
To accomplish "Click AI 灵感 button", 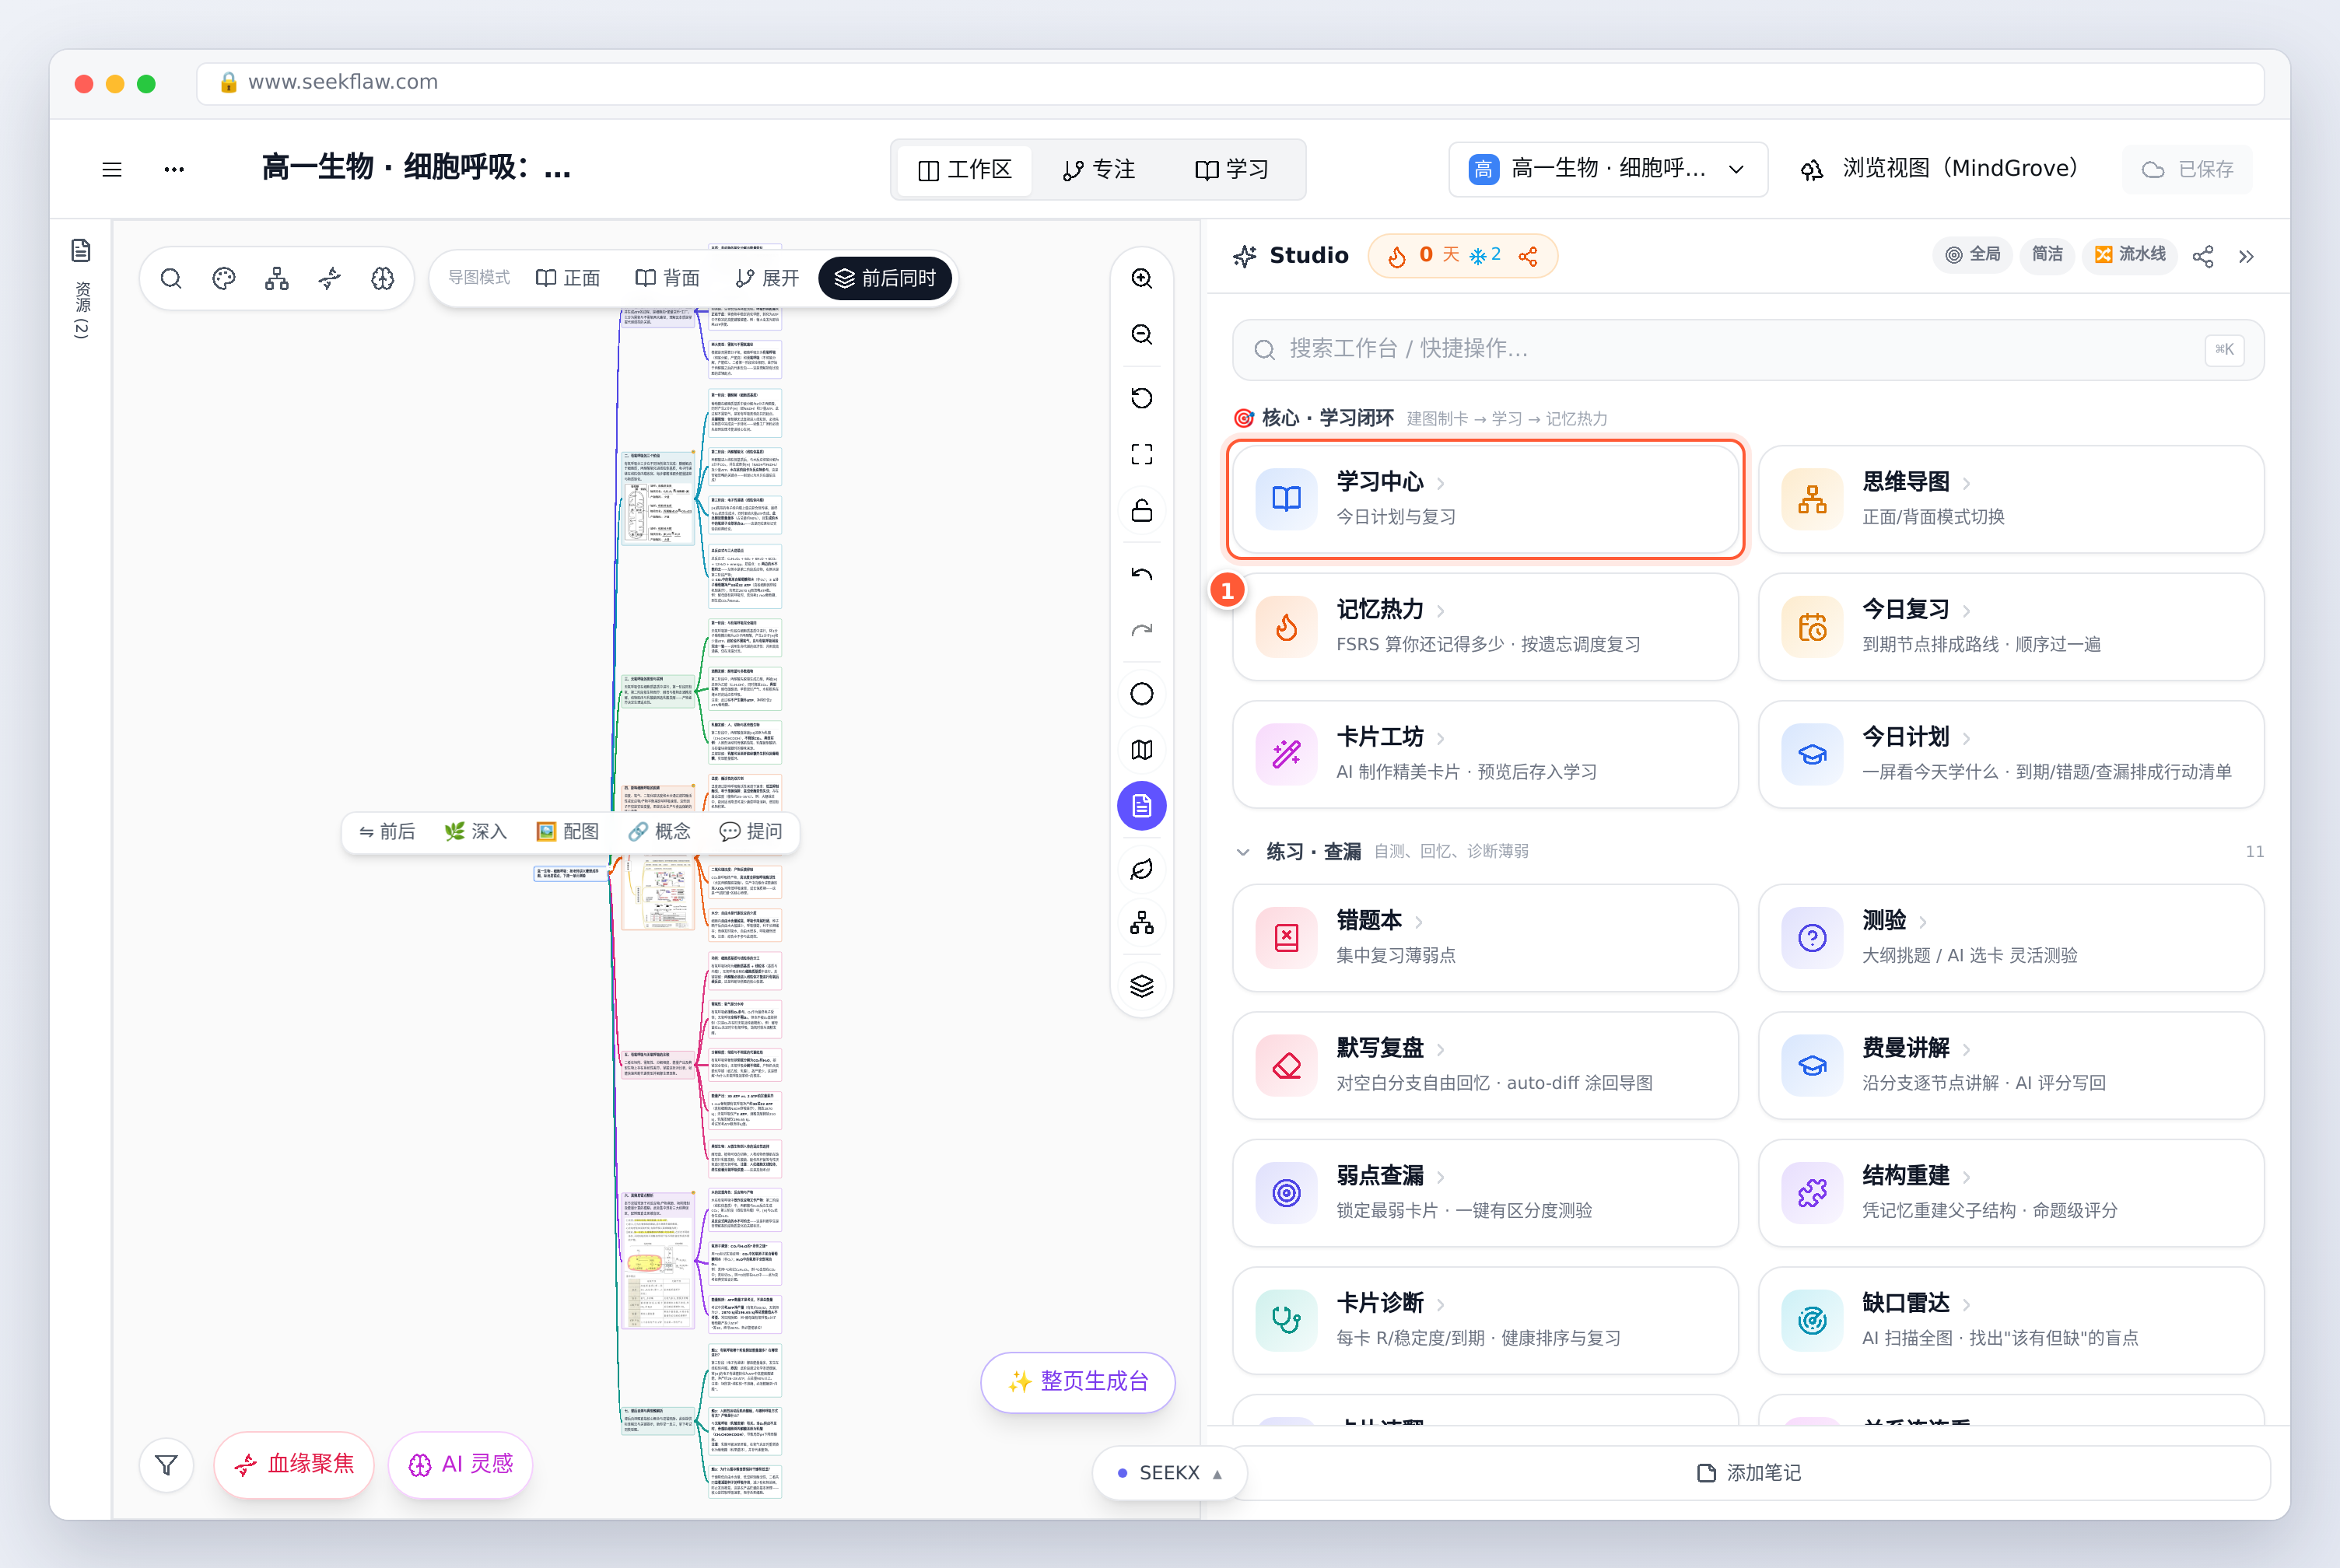I will tap(460, 1465).
